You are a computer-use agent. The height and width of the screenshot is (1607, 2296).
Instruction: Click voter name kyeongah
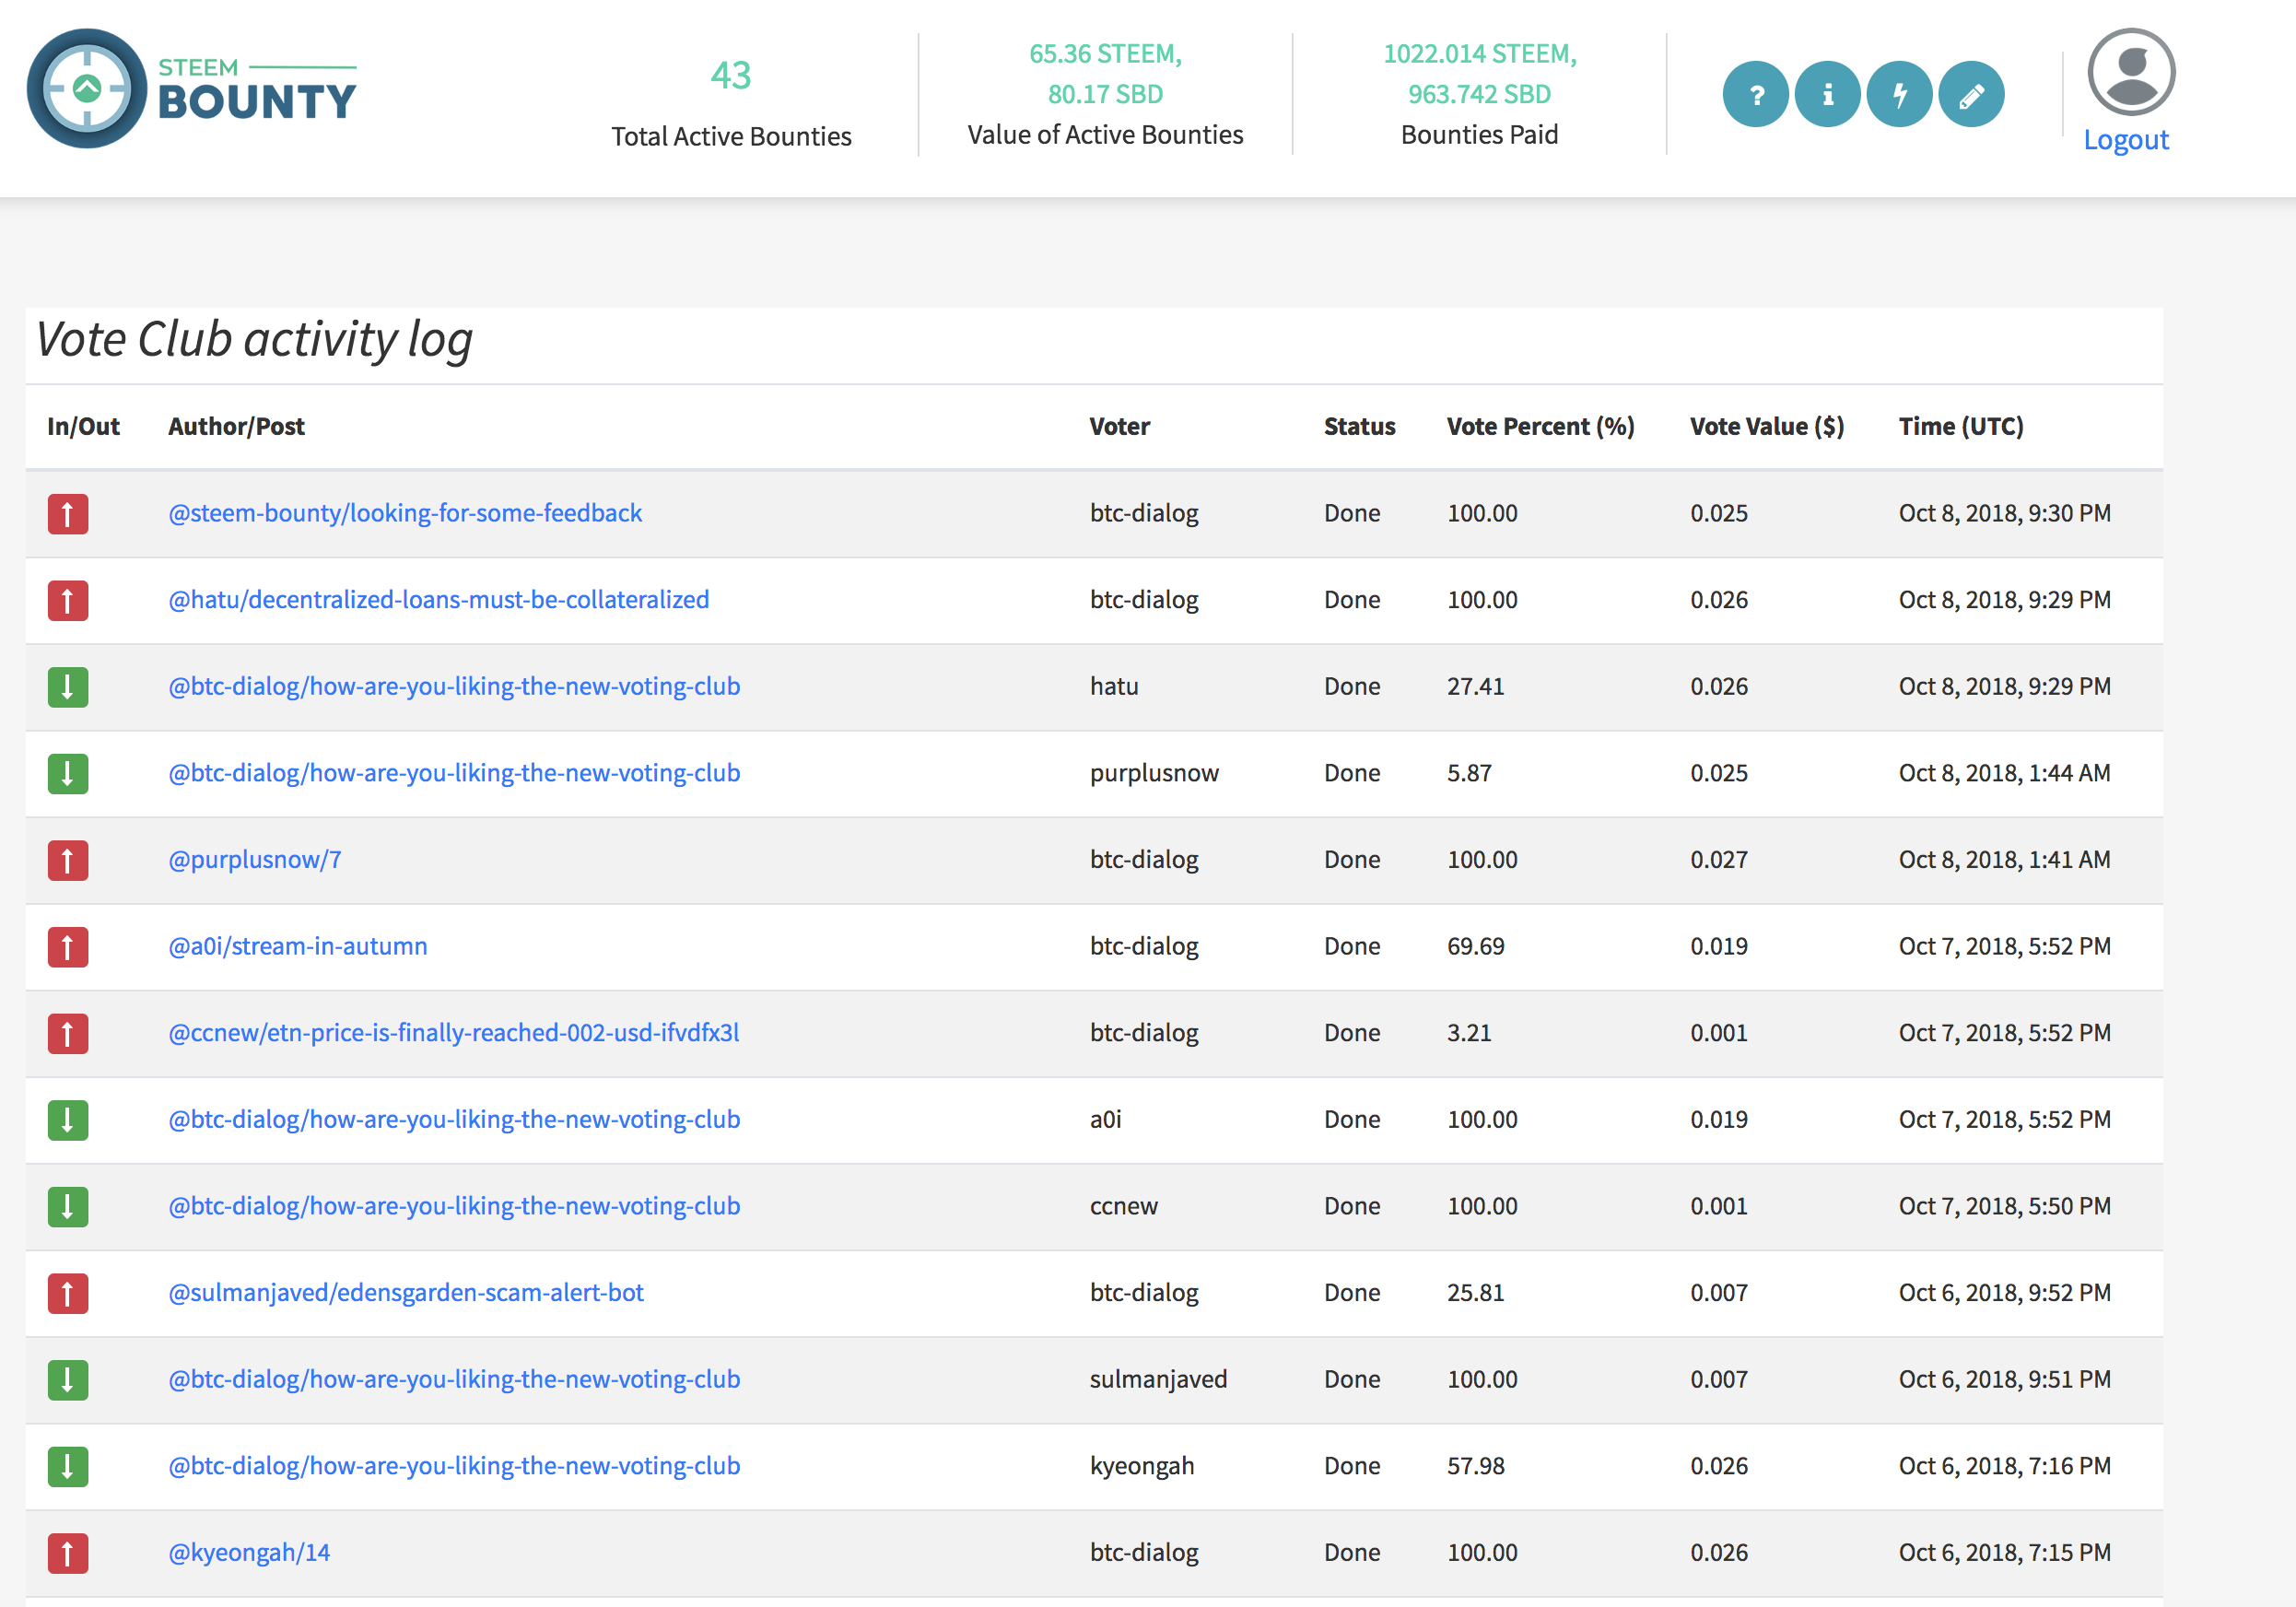click(1142, 1467)
